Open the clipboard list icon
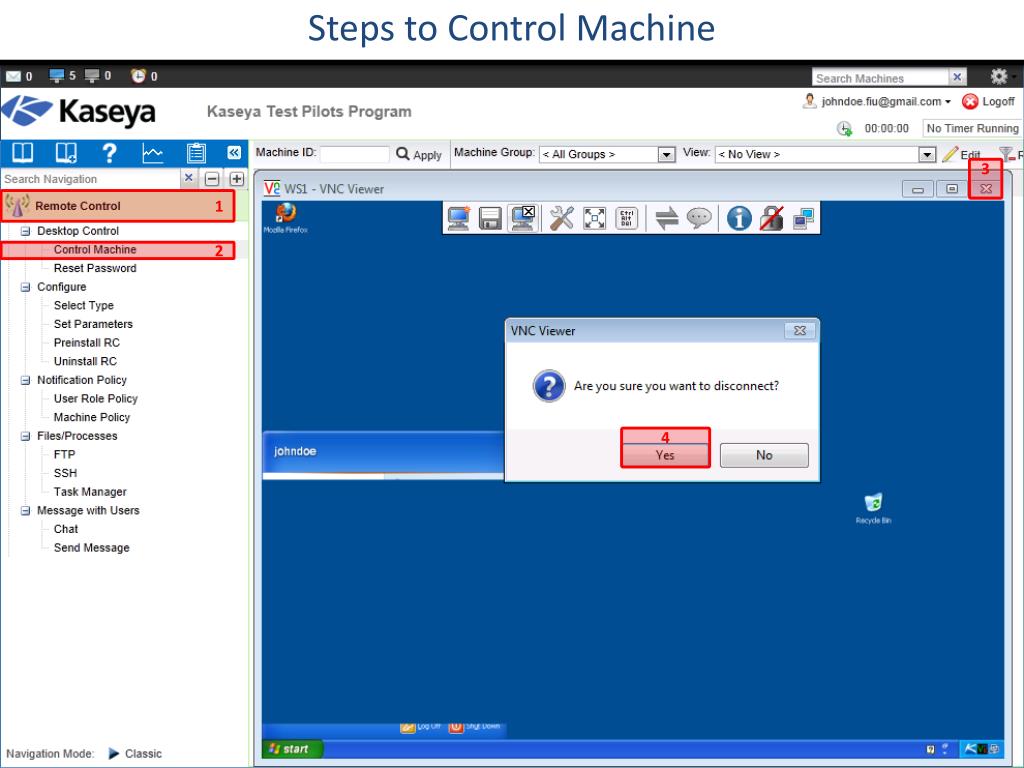 tap(196, 153)
